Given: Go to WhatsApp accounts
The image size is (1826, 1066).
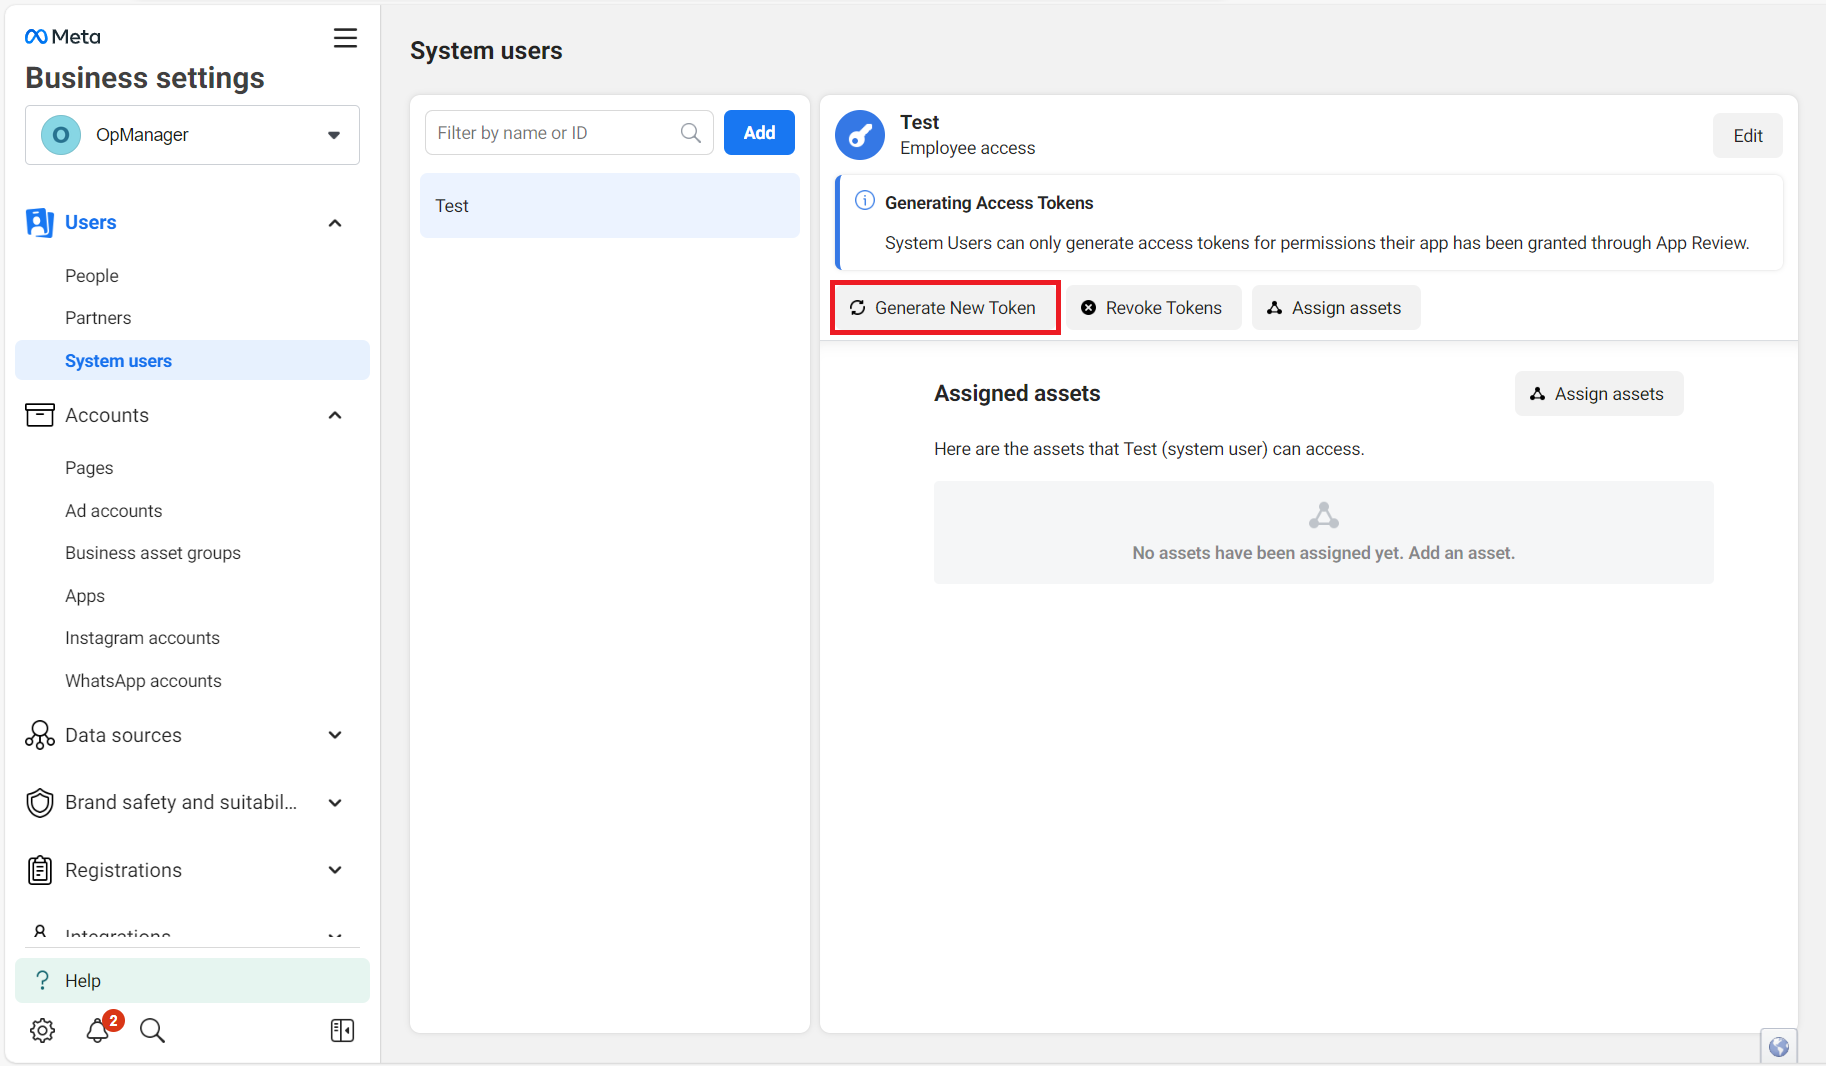Looking at the screenshot, I should pos(143,681).
